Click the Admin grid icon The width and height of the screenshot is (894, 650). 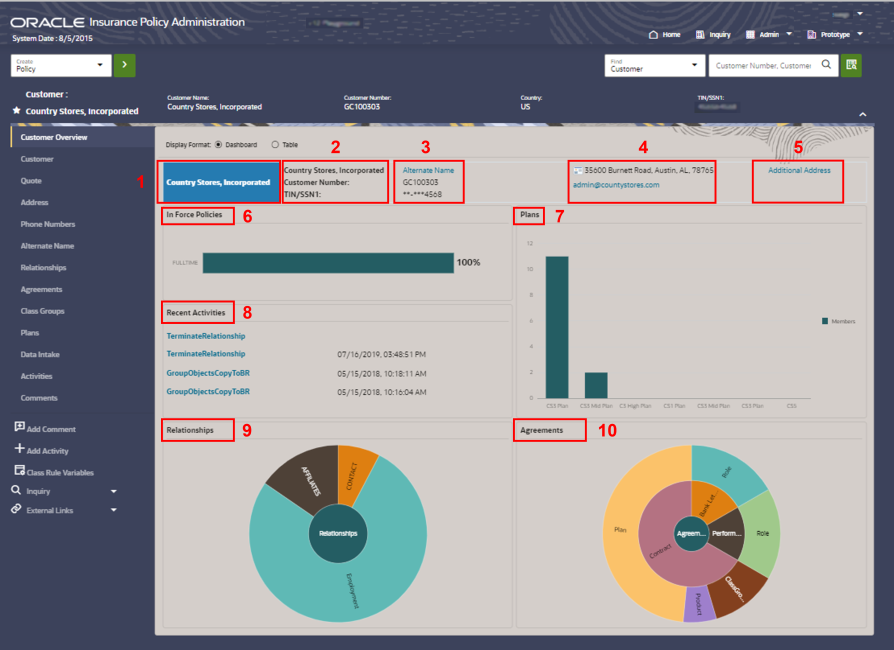coord(750,35)
